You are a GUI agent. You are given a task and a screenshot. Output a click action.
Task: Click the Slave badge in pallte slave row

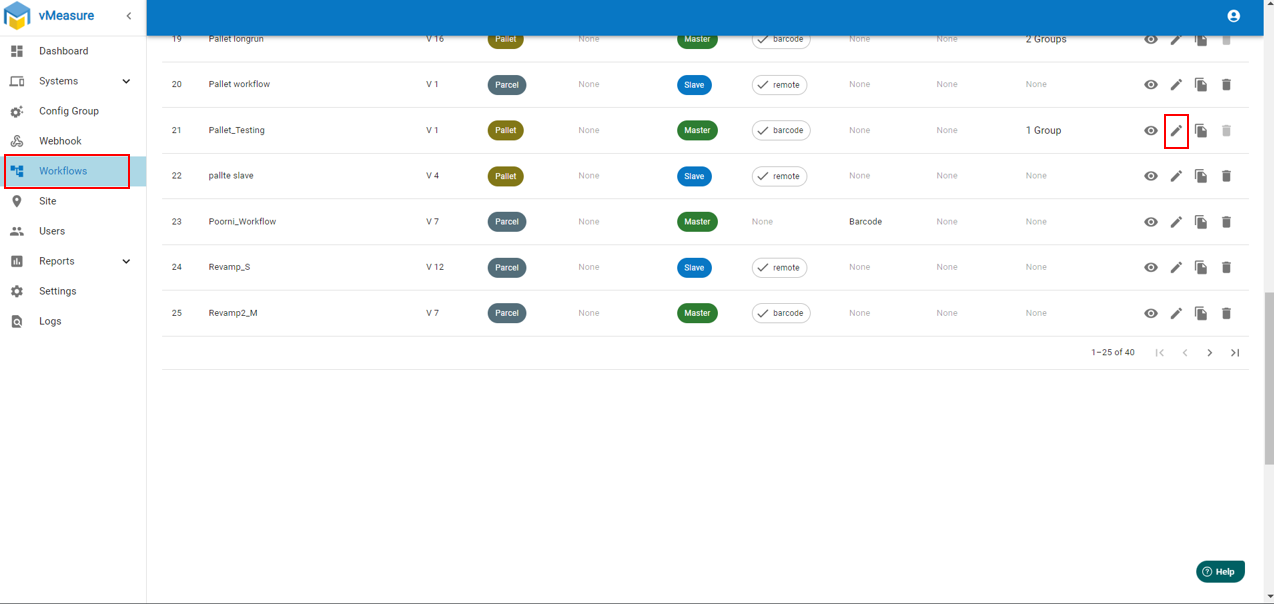694,176
